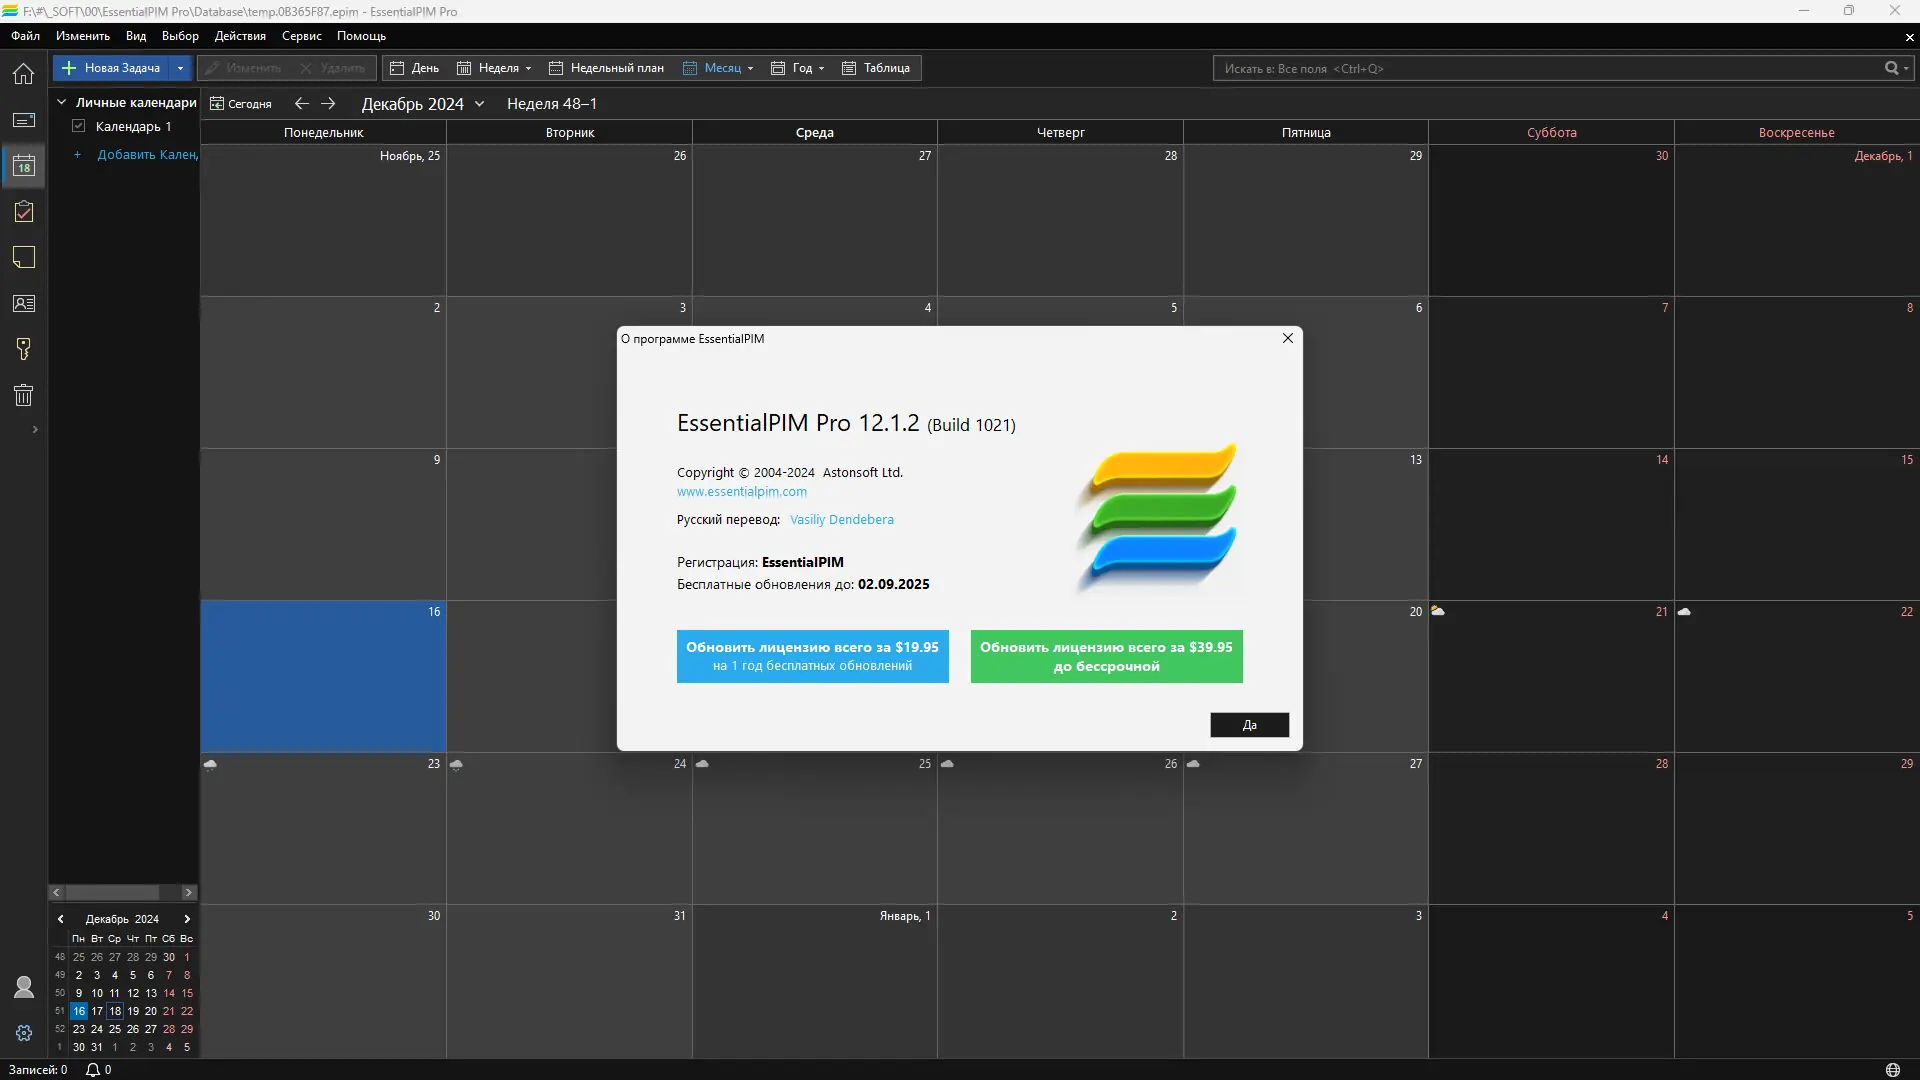
Task: Switch to Недельный план view
Action: click(x=606, y=68)
